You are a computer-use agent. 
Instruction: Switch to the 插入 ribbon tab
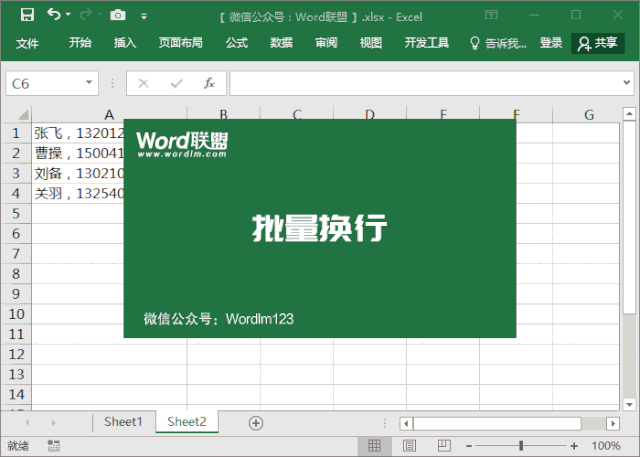125,42
